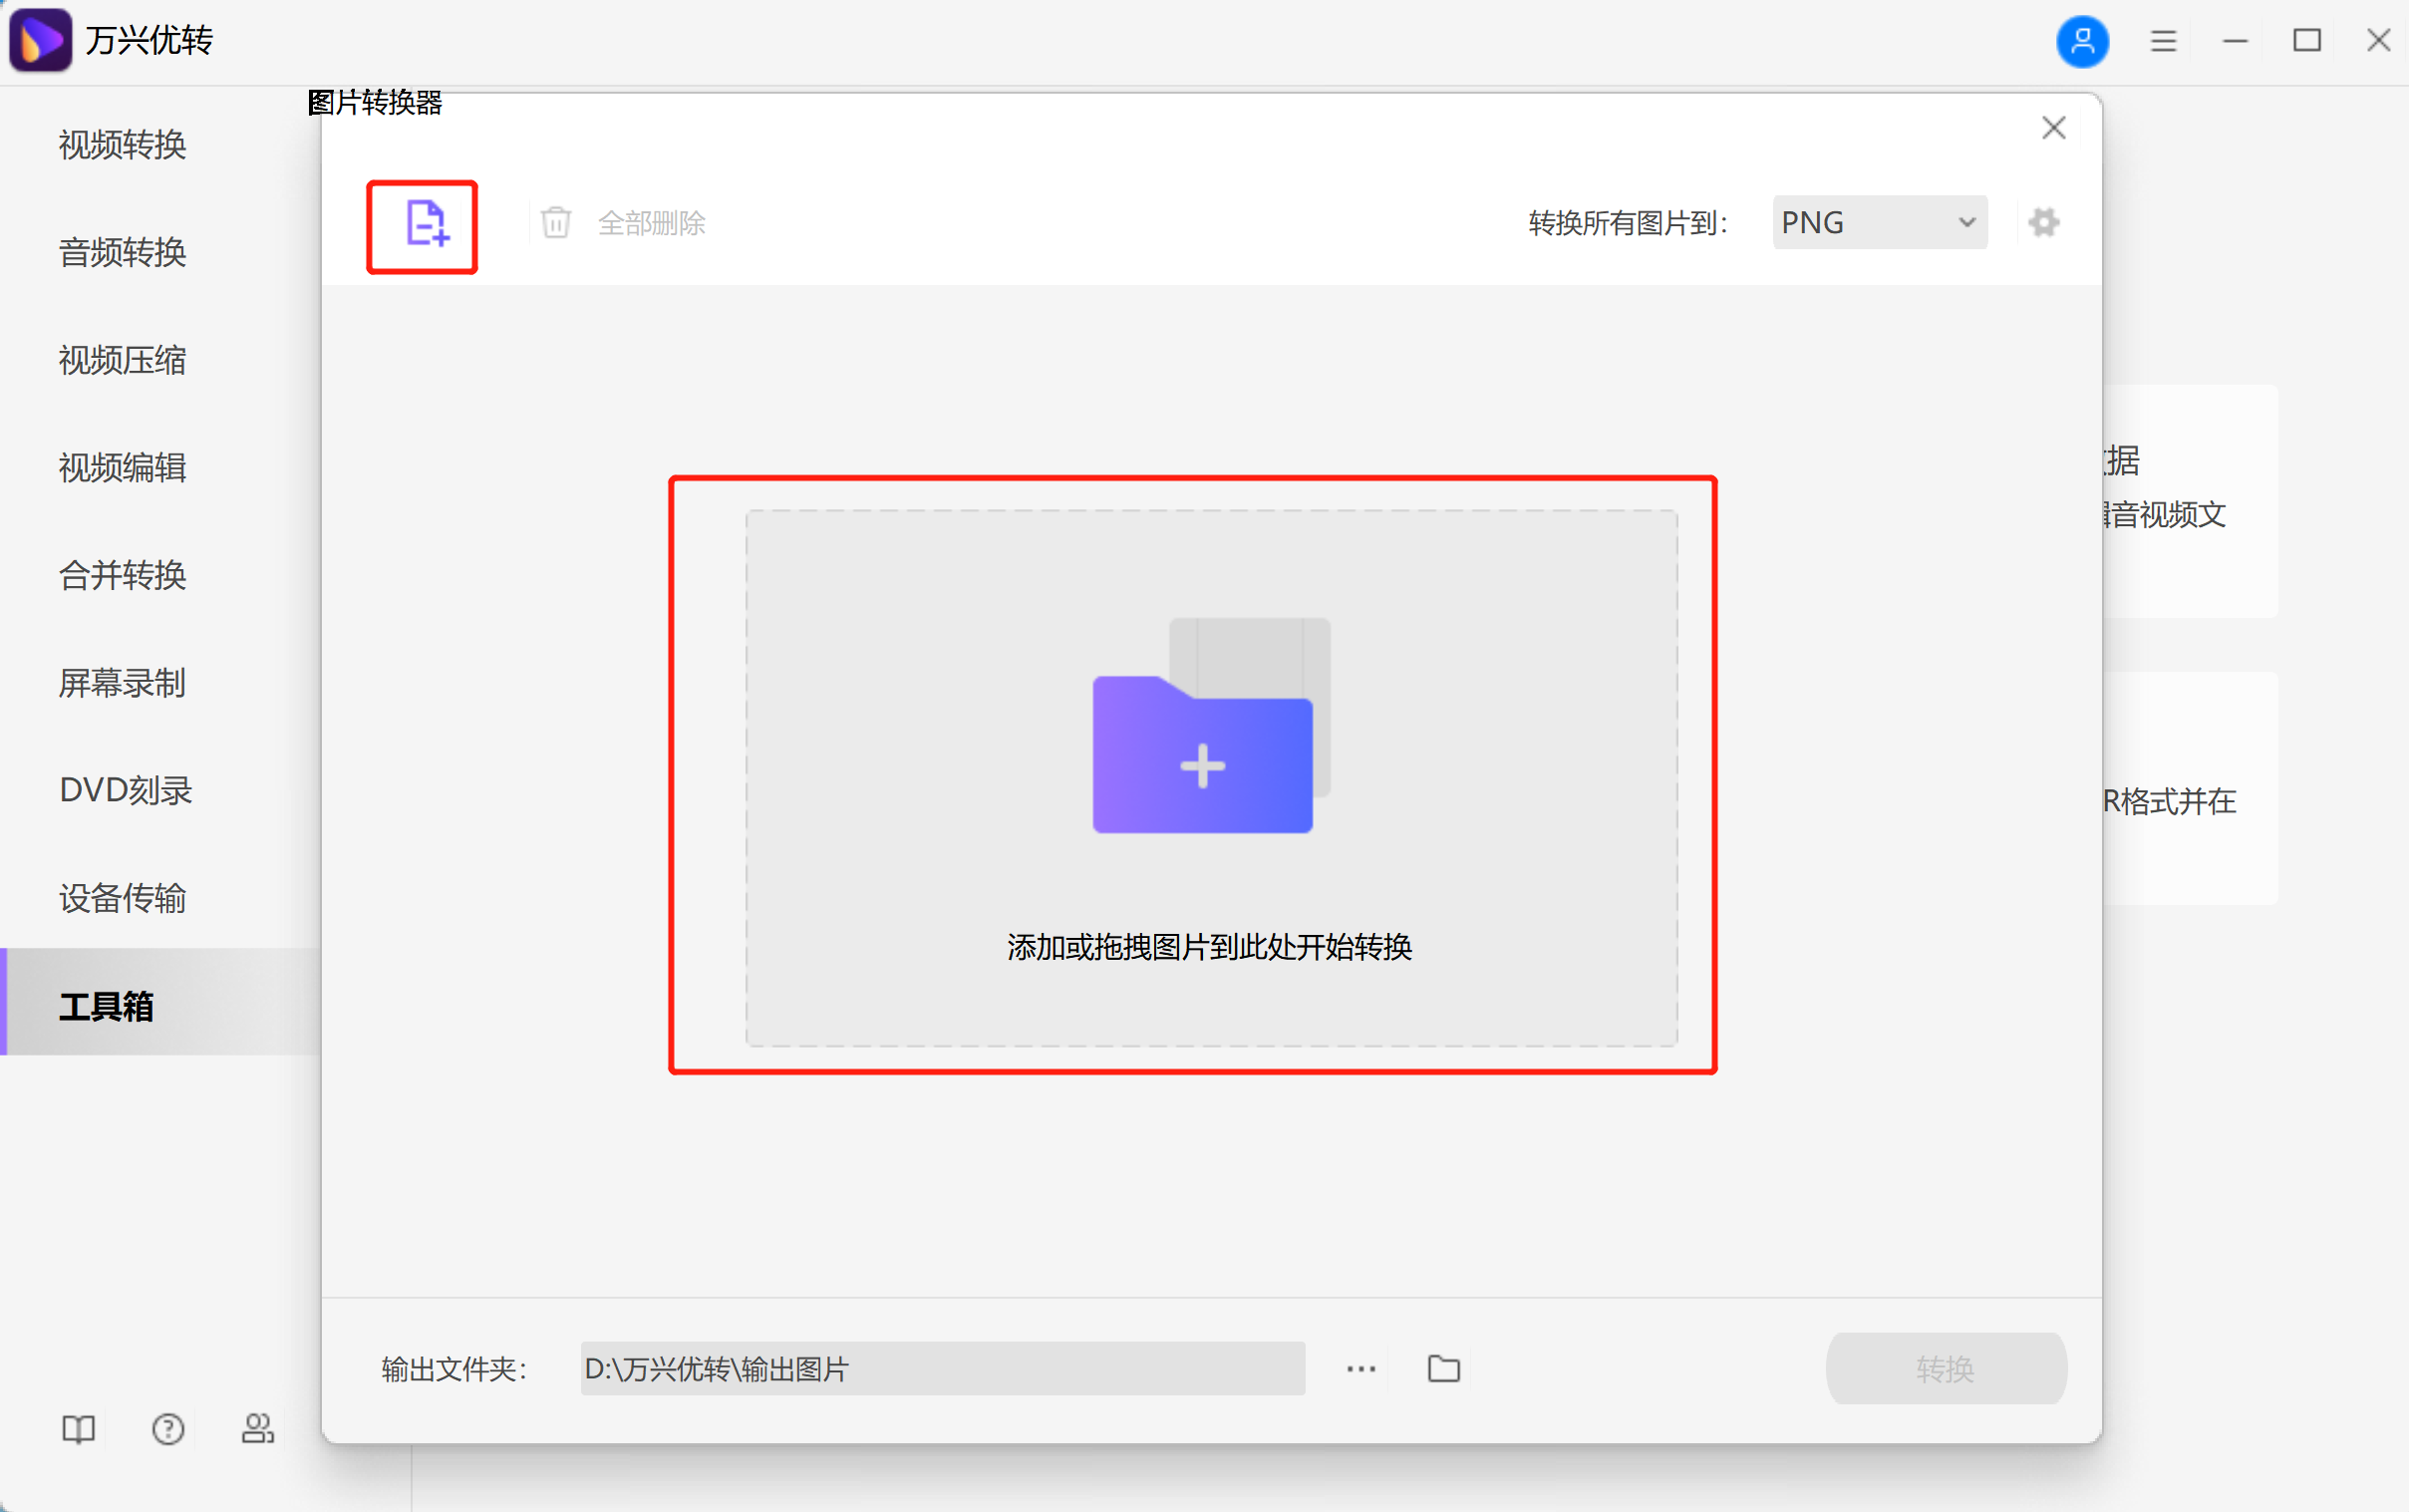Viewport: 2409px width, 1512px height.
Task: Click the output folder path field
Action: (941, 1368)
